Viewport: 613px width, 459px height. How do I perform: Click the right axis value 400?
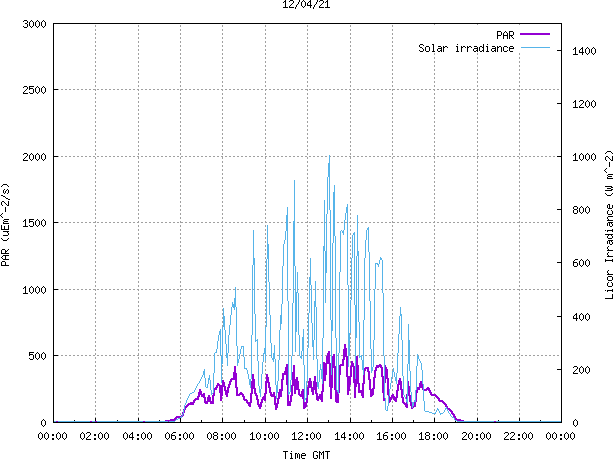[581, 317]
